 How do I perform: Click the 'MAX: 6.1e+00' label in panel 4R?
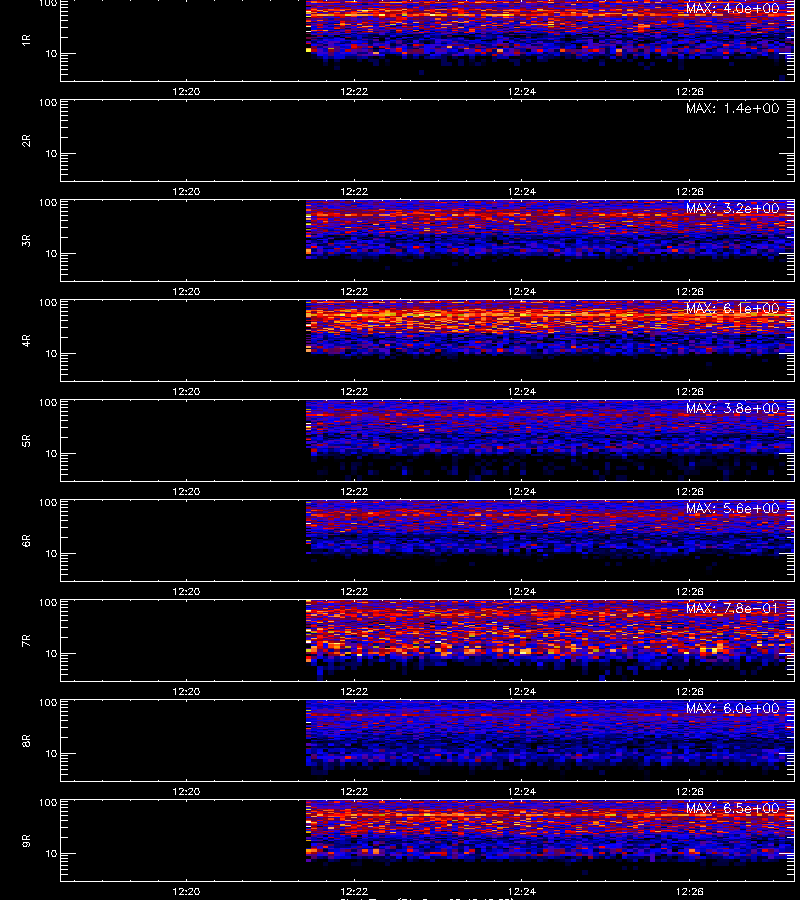[732, 308]
